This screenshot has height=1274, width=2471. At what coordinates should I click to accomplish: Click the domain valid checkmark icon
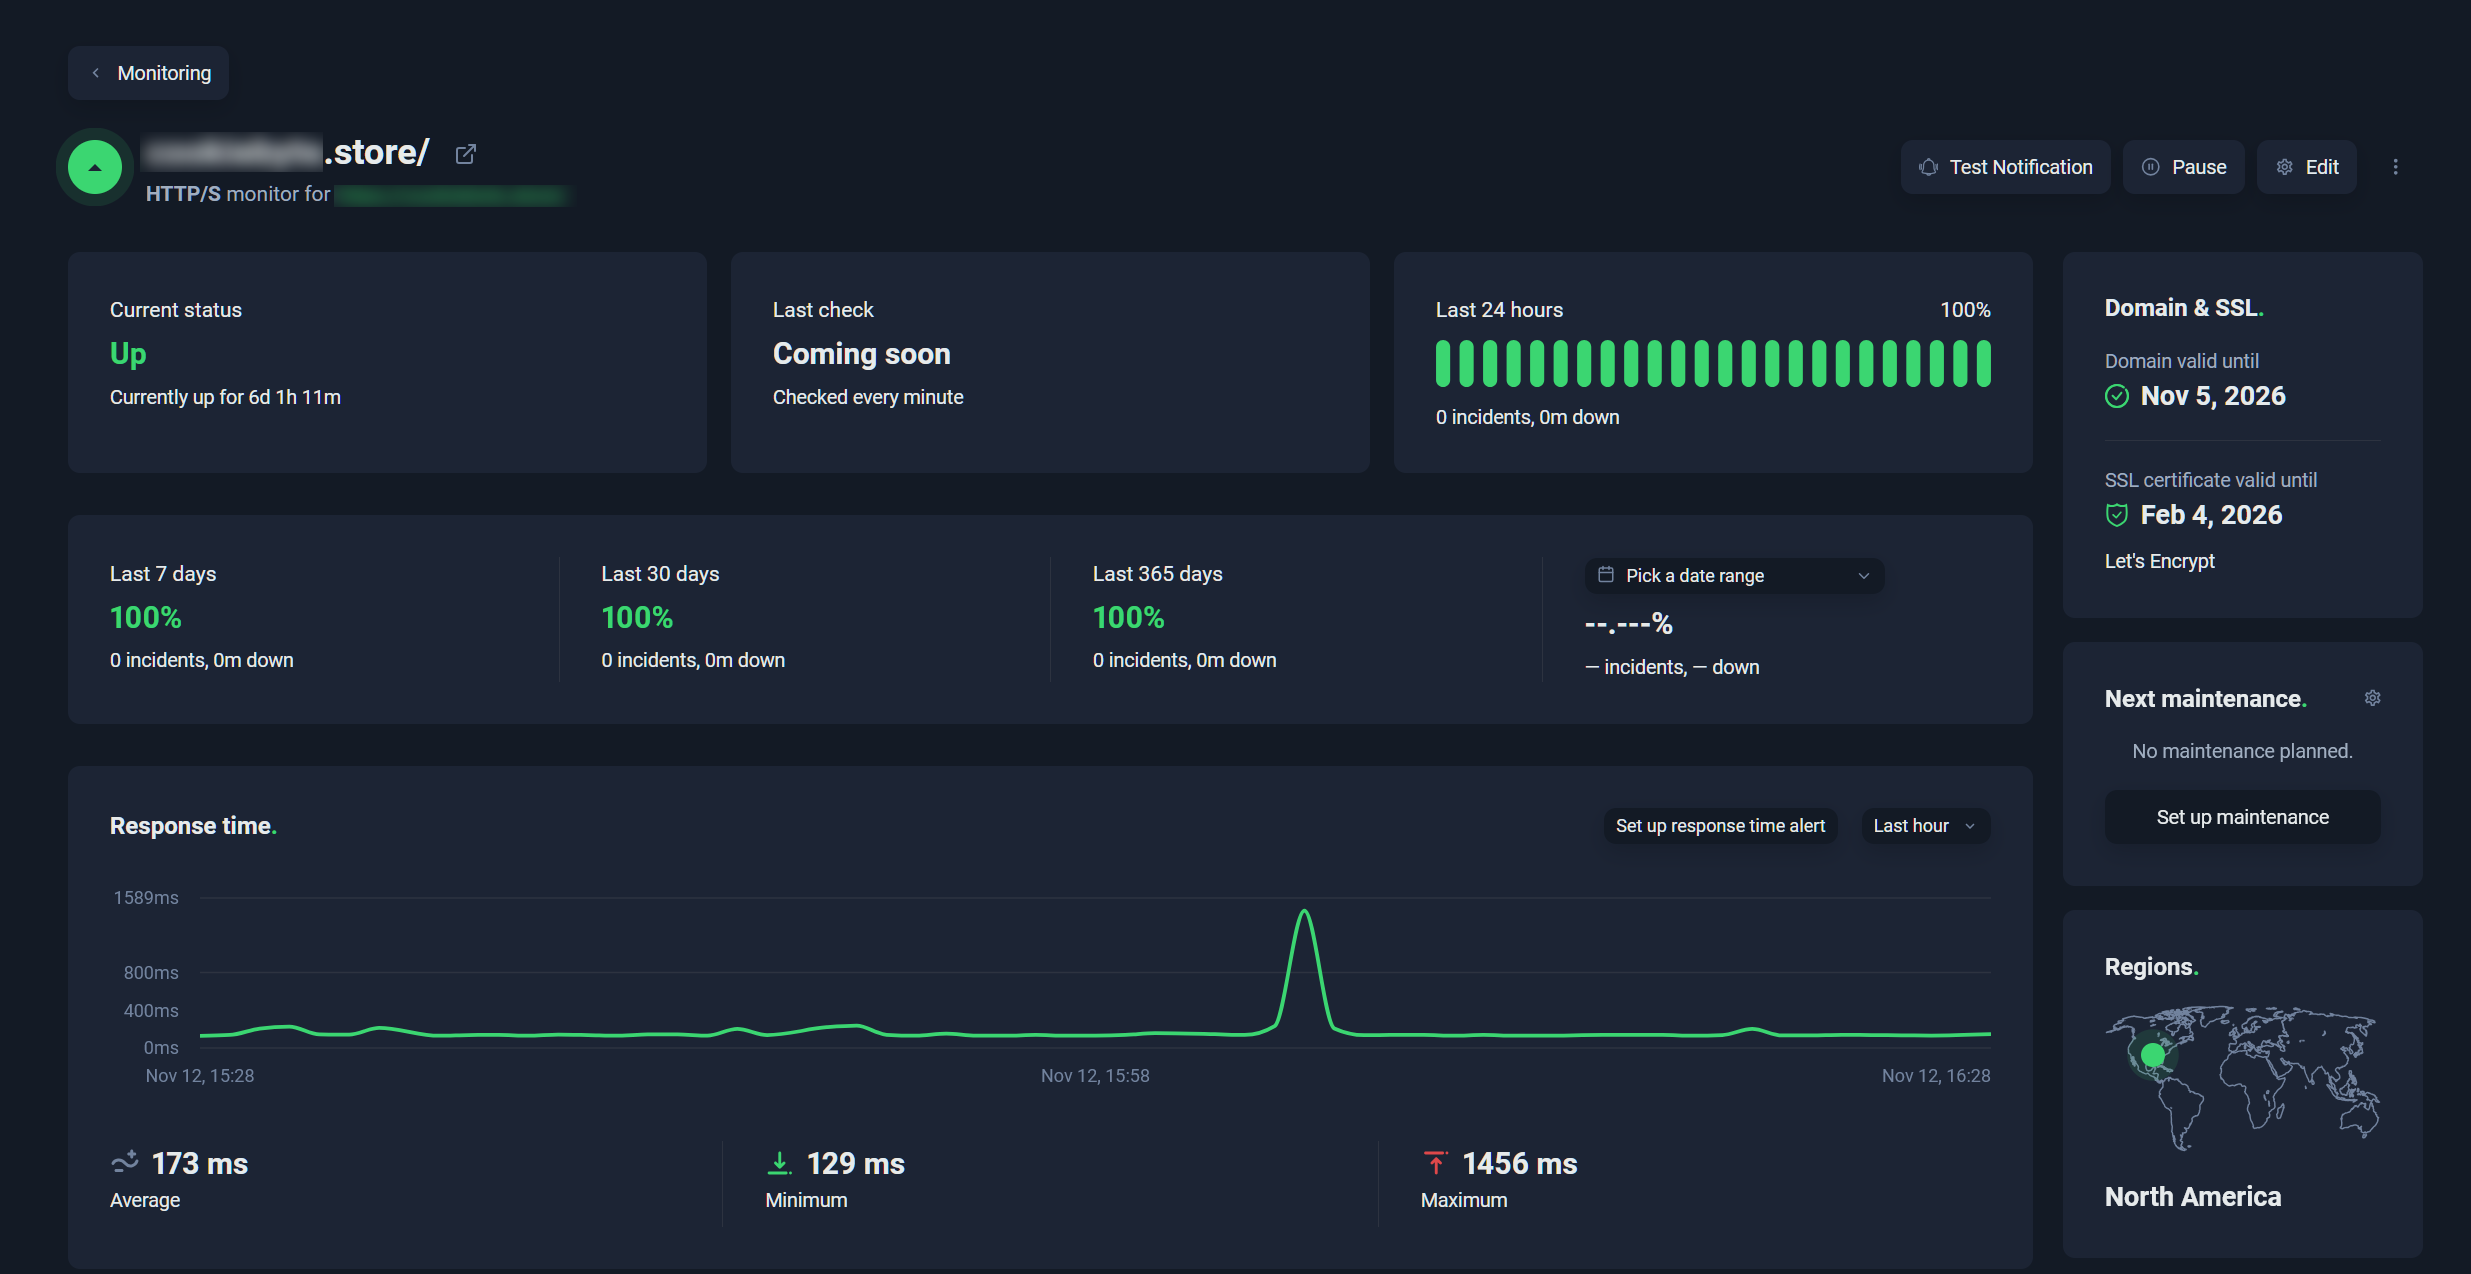click(x=2116, y=396)
